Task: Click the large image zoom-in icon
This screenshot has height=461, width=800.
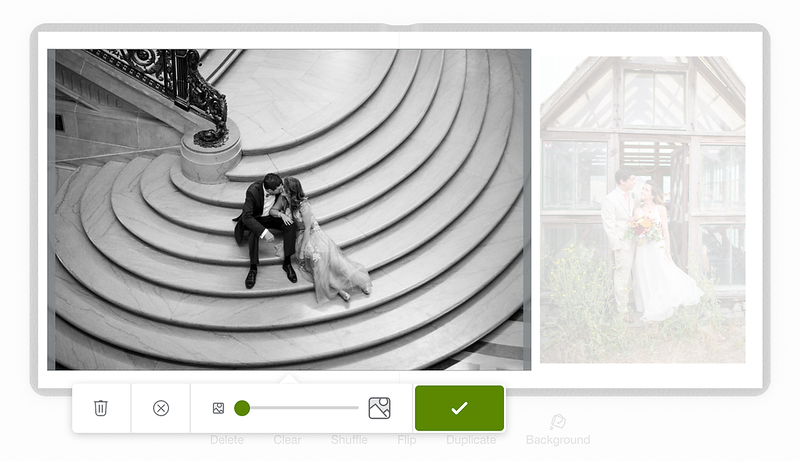Action: (379, 408)
